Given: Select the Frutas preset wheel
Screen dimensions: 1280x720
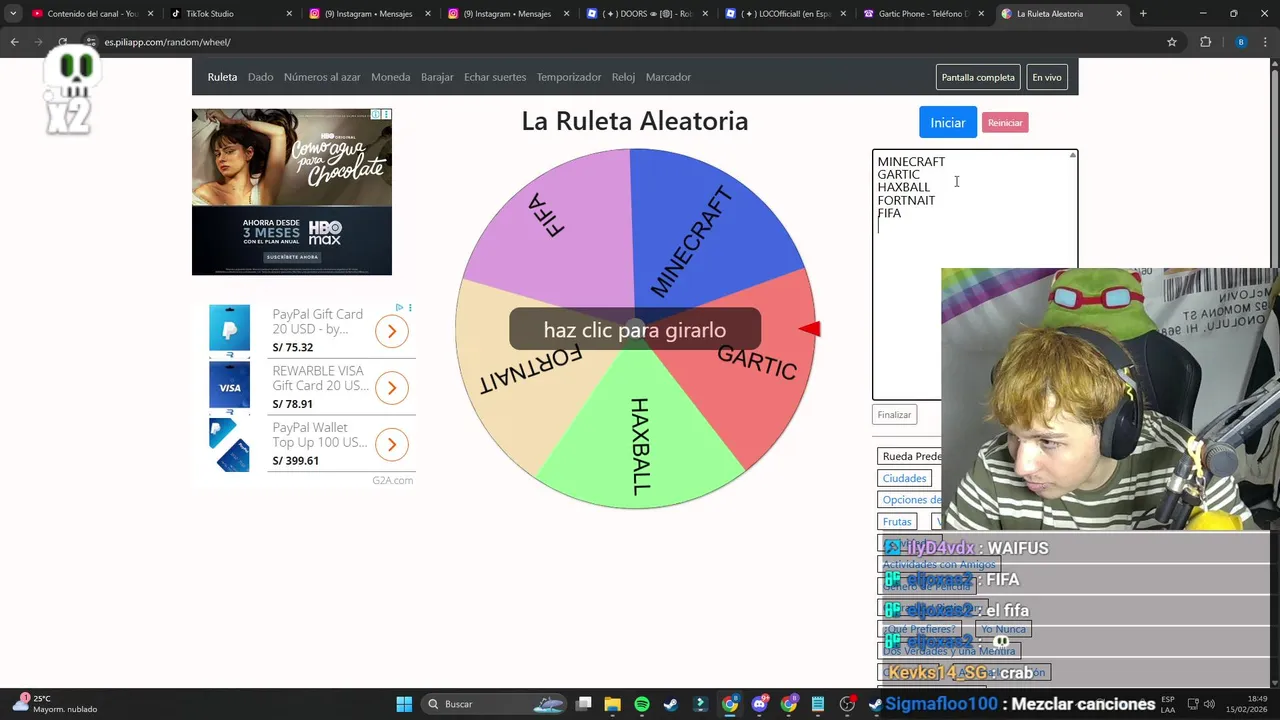Looking at the screenshot, I should point(897,522).
